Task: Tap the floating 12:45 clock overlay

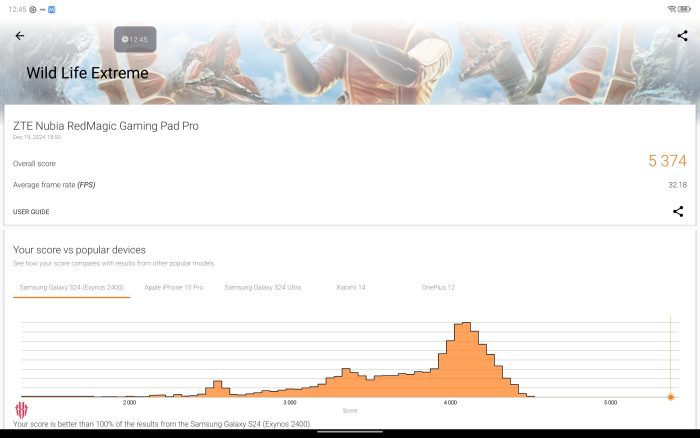Action: (x=134, y=39)
